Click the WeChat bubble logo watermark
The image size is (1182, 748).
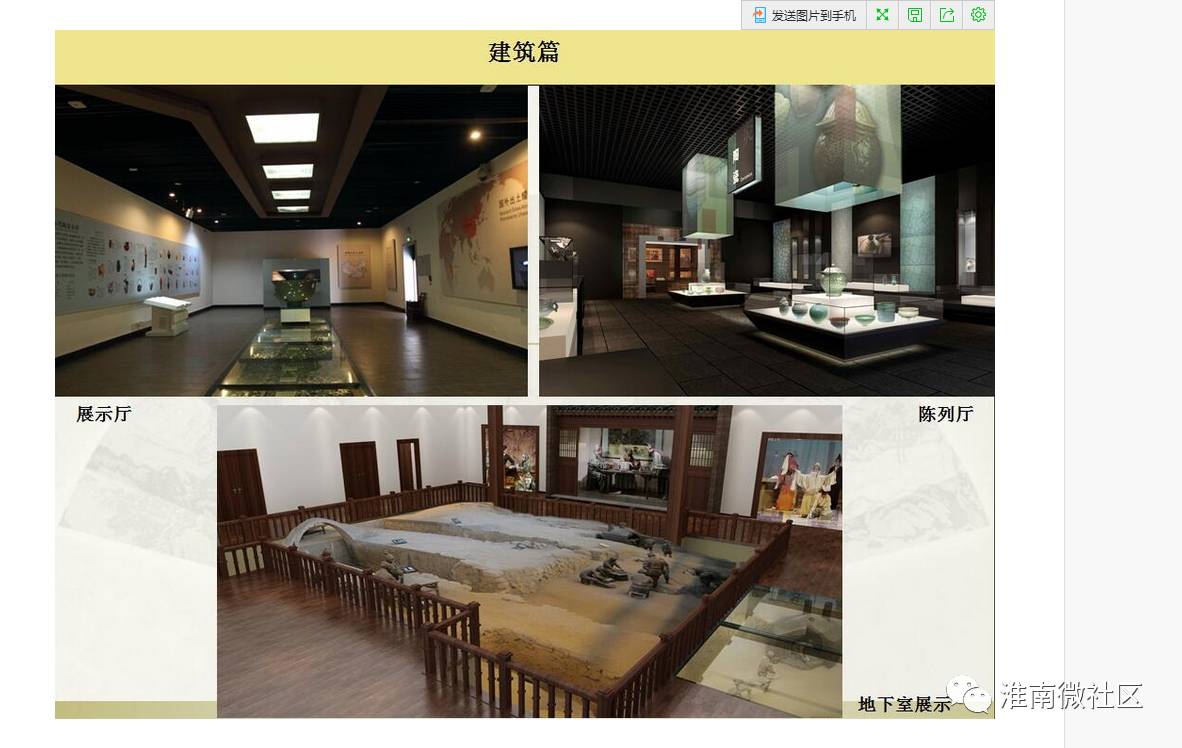coord(969,693)
